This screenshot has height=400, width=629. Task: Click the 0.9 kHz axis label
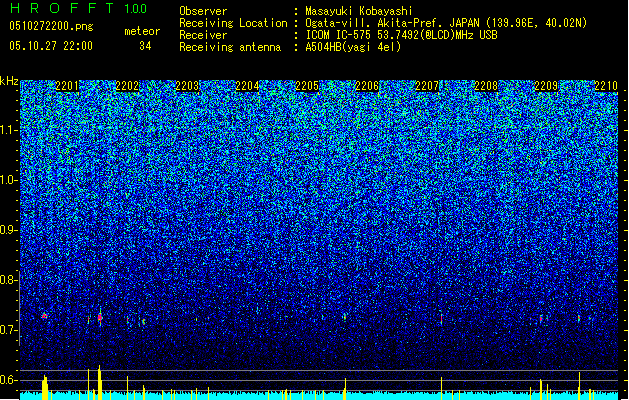[8, 230]
